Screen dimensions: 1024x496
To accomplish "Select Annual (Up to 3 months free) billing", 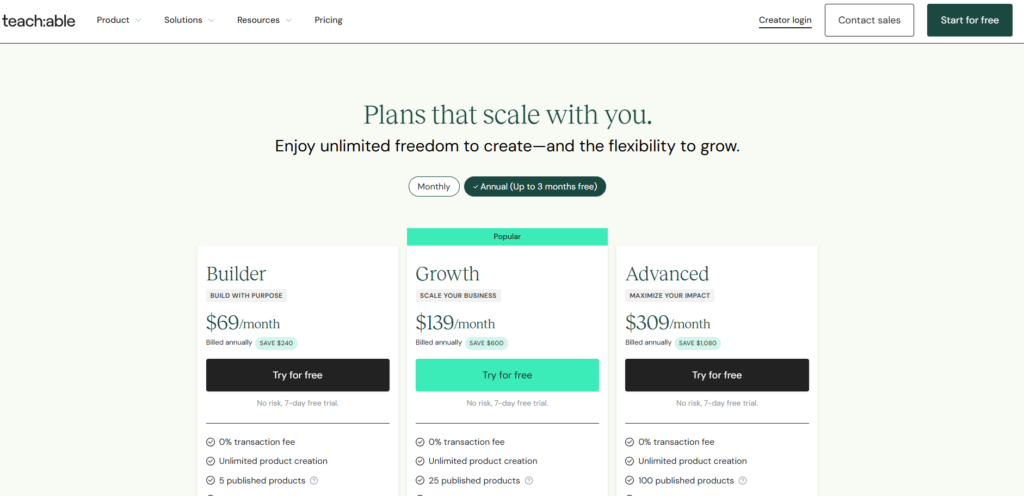I will coord(535,186).
